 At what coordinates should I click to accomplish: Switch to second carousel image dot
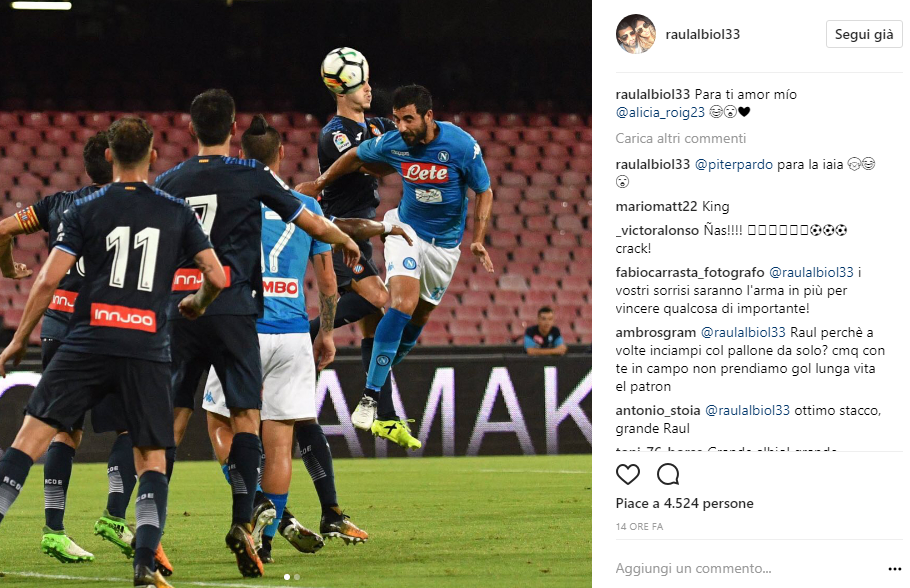297,577
